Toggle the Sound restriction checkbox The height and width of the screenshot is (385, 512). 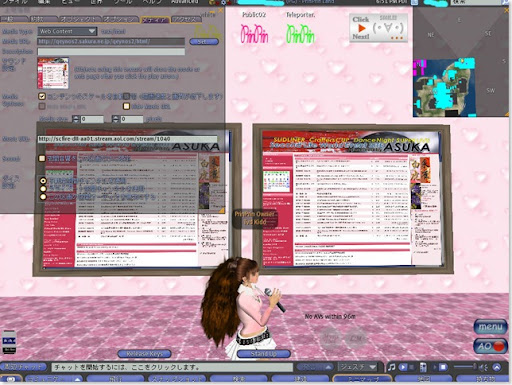[x=42, y=158]
